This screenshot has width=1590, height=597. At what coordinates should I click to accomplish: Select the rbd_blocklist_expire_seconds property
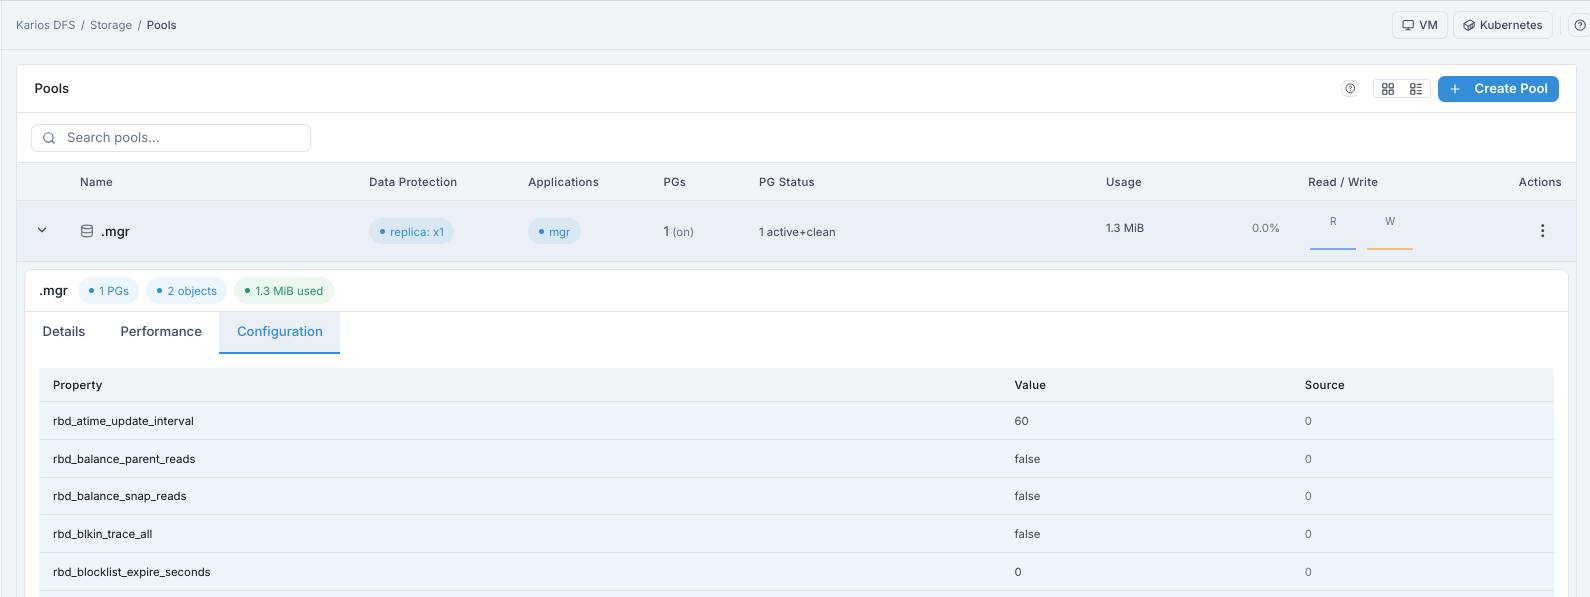tap(132, 572)
